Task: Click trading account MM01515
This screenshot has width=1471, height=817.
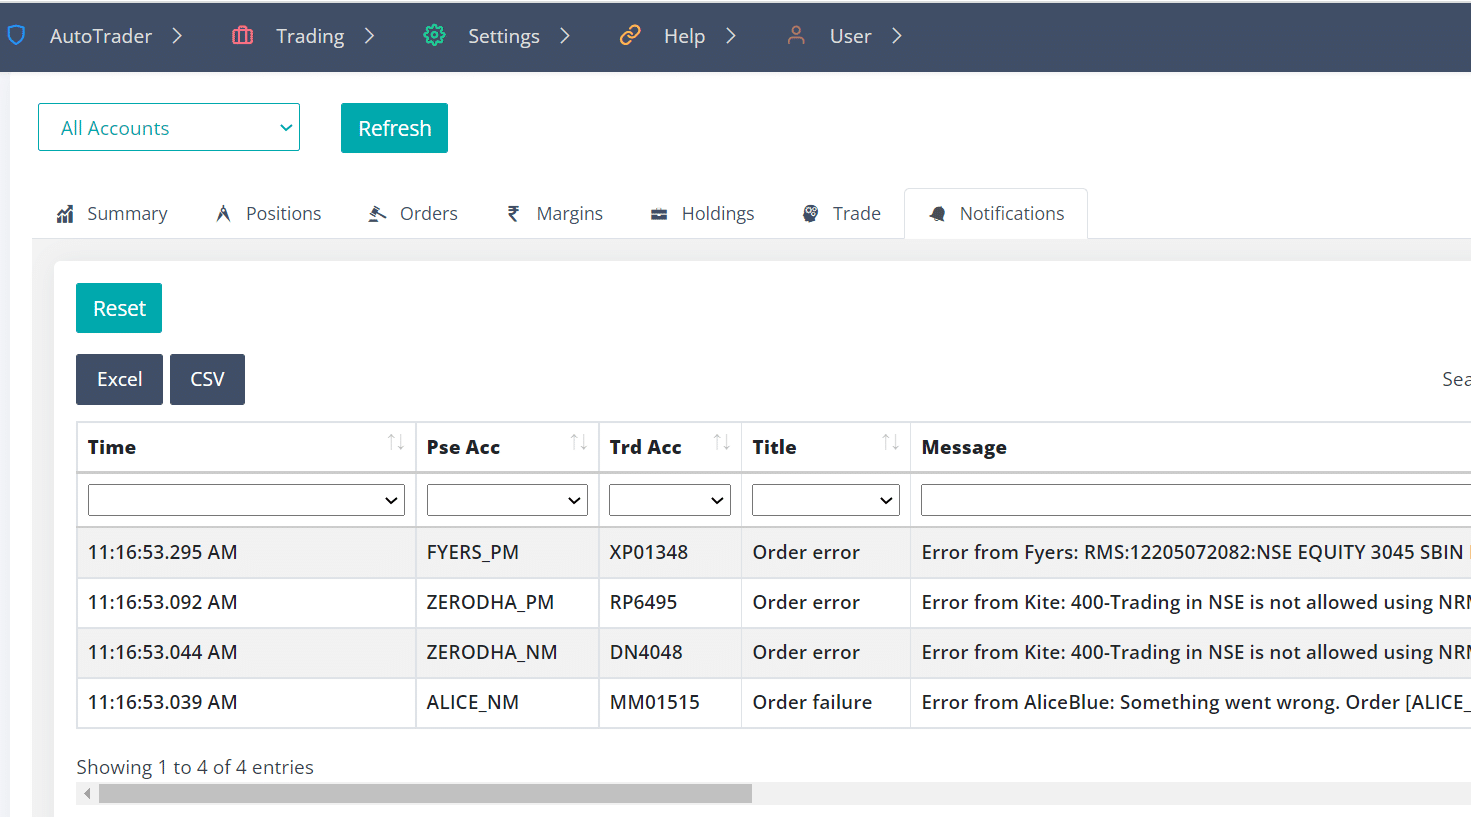Action: click(x=655, y=702)
